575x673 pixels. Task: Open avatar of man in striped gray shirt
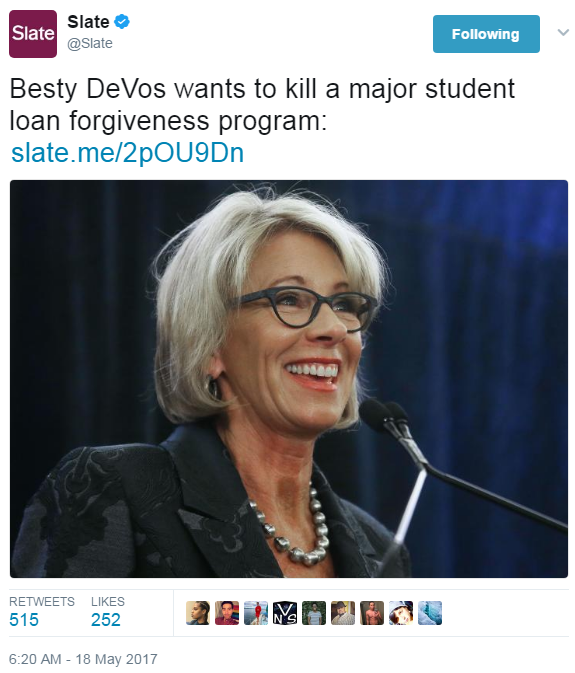tap(314, 612)
